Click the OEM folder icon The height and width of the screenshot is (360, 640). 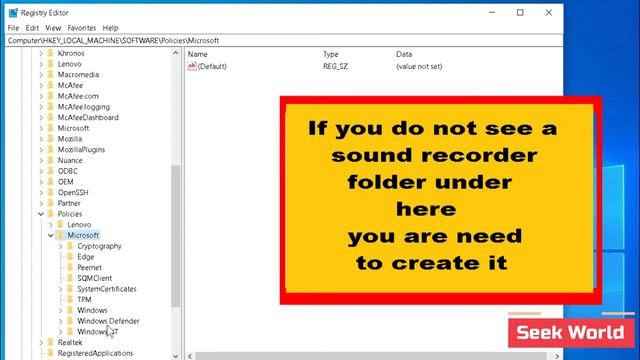coord(51,182)
